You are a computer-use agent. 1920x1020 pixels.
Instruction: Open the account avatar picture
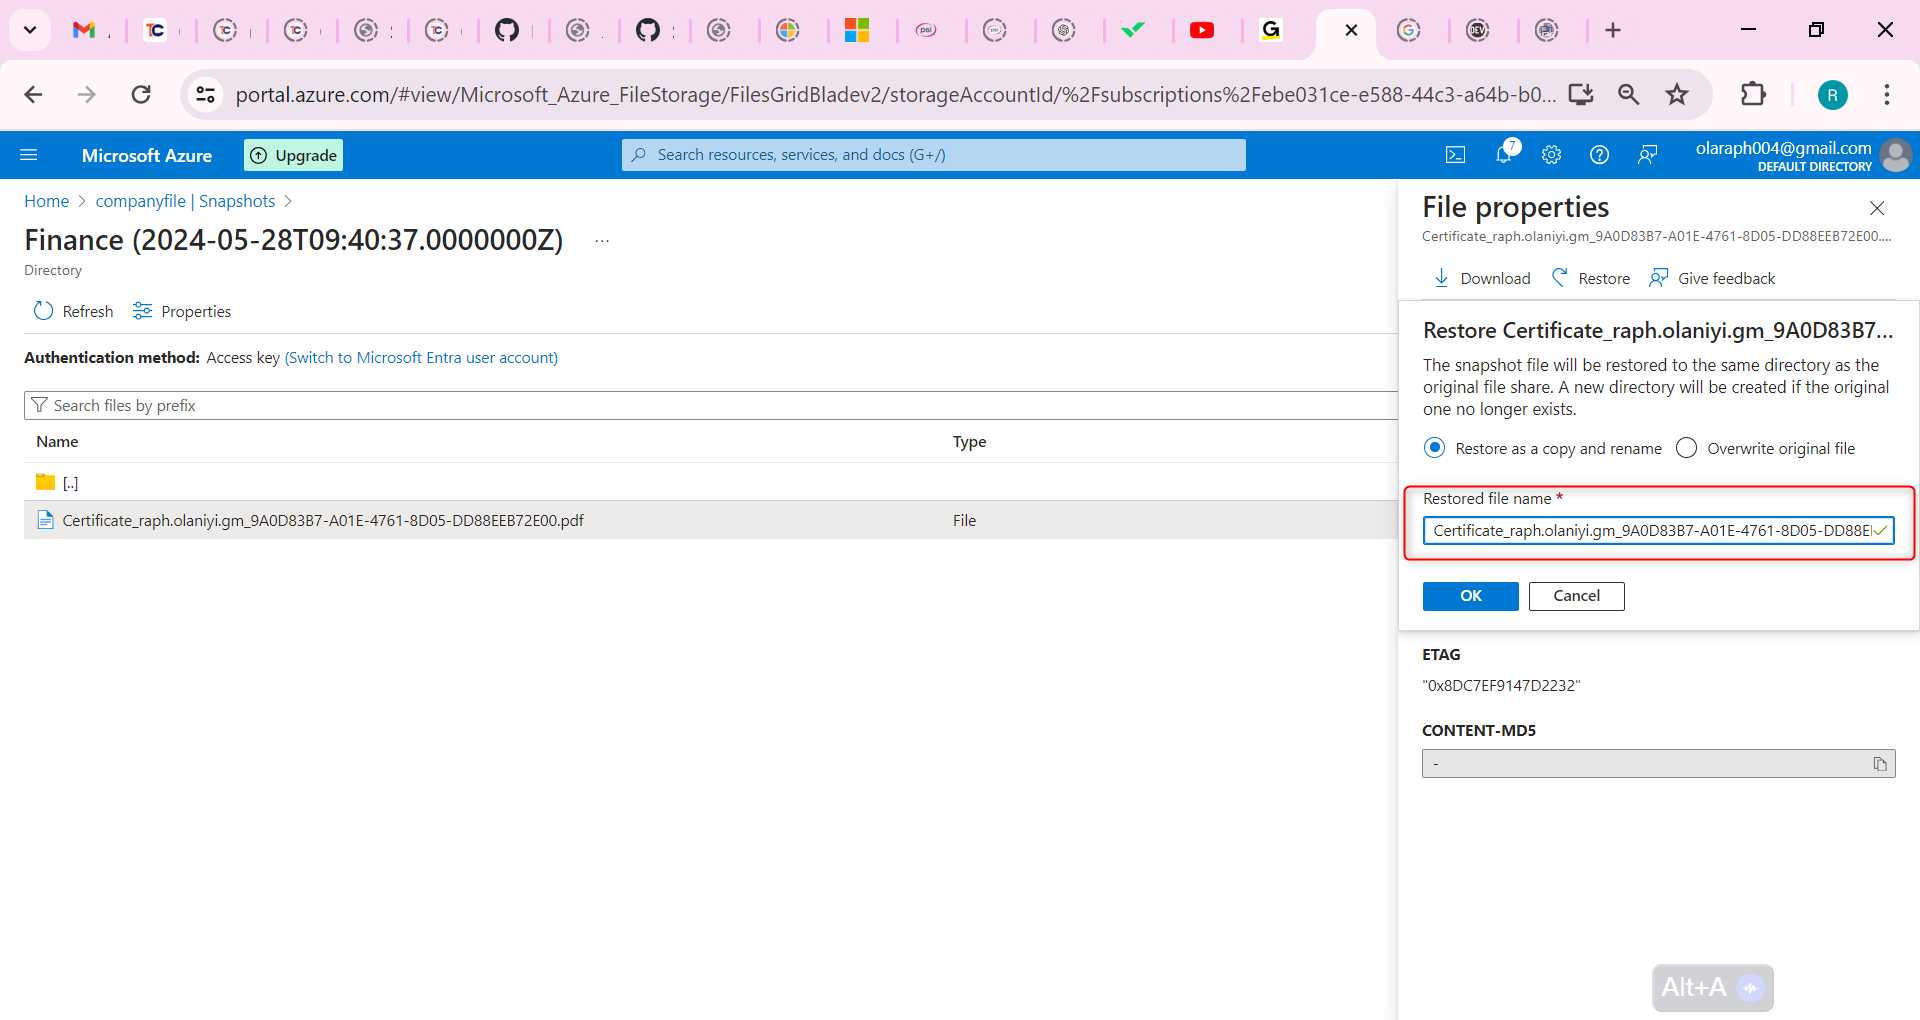pyautogui.click(x=1897, y=156)
